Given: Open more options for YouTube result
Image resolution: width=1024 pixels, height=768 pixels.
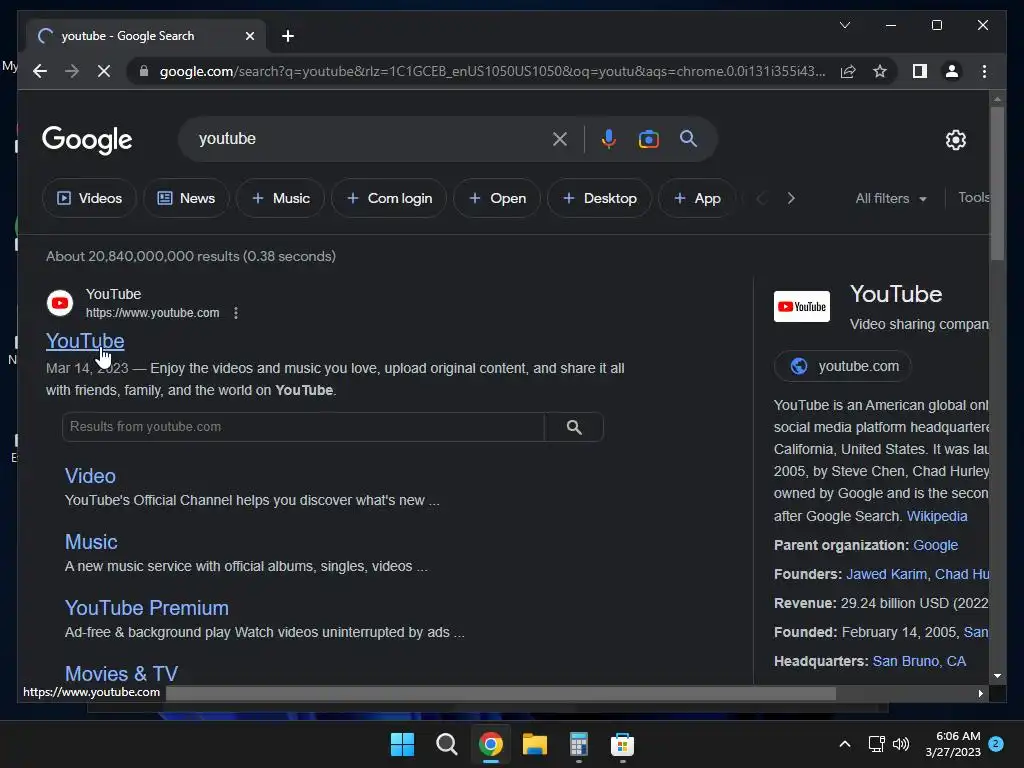Looking at the screenshot, I should click(236, 313).
